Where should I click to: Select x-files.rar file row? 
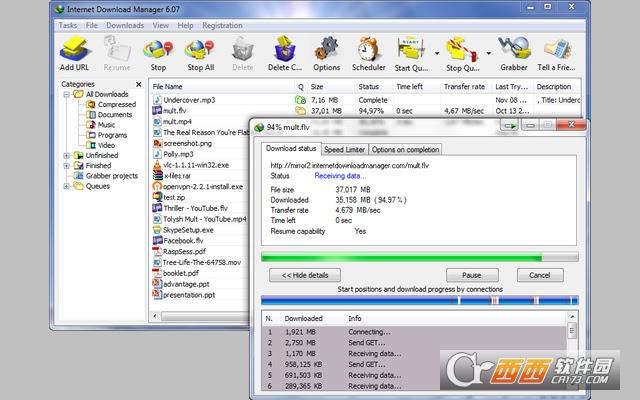[x=177, y=176]
